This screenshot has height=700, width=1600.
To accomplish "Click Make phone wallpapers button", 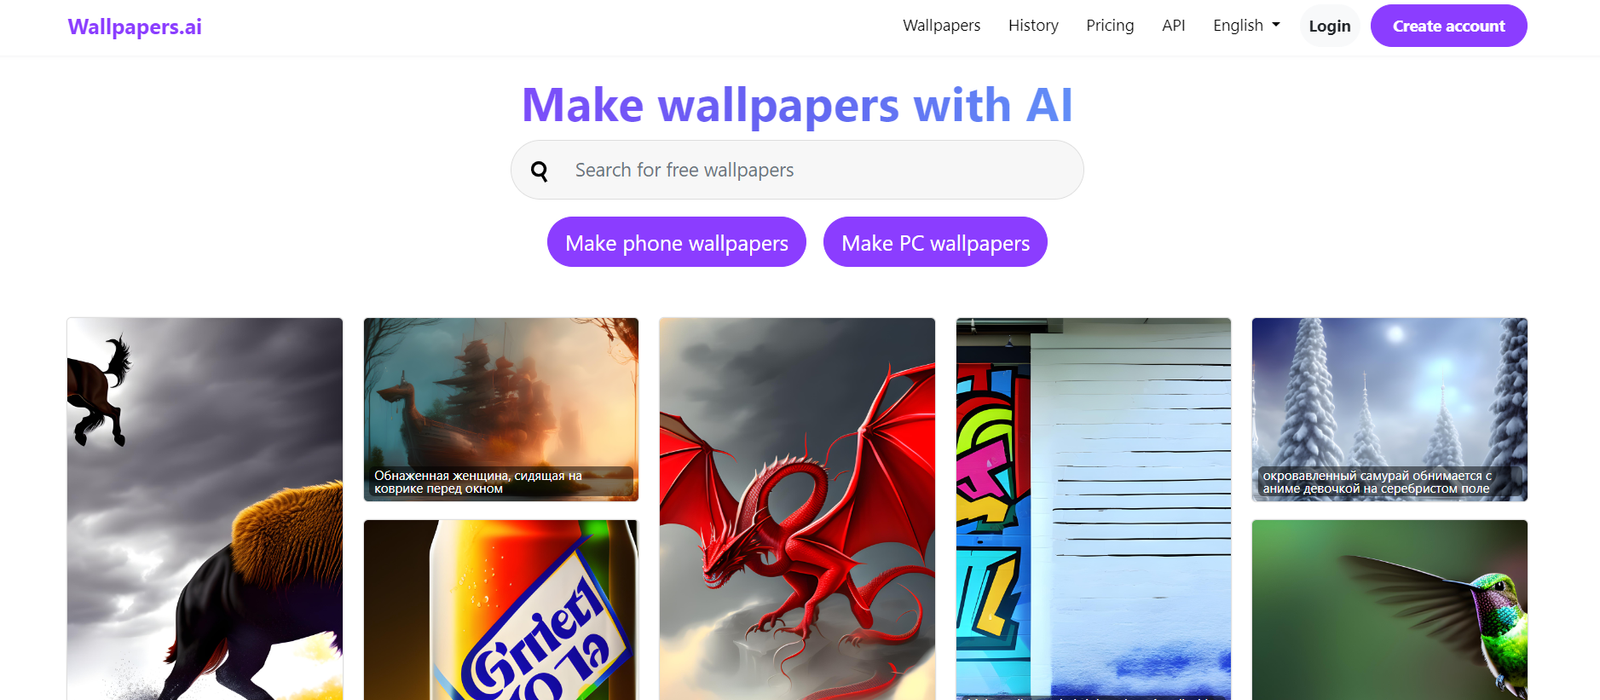I will coord(676,242).
